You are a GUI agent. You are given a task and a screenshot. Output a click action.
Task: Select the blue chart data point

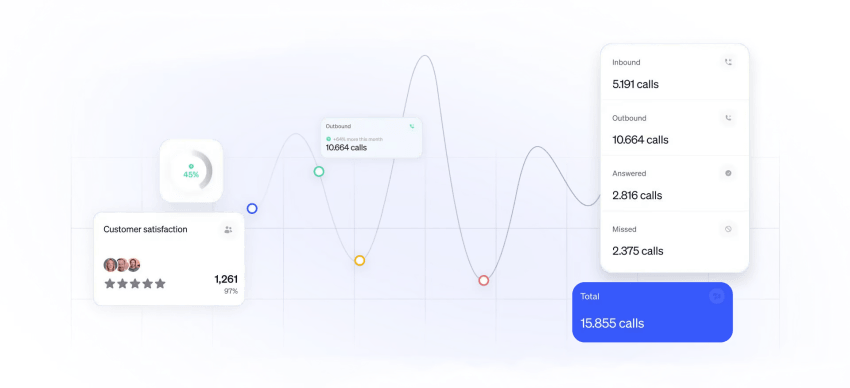click(x=252, y=209)
